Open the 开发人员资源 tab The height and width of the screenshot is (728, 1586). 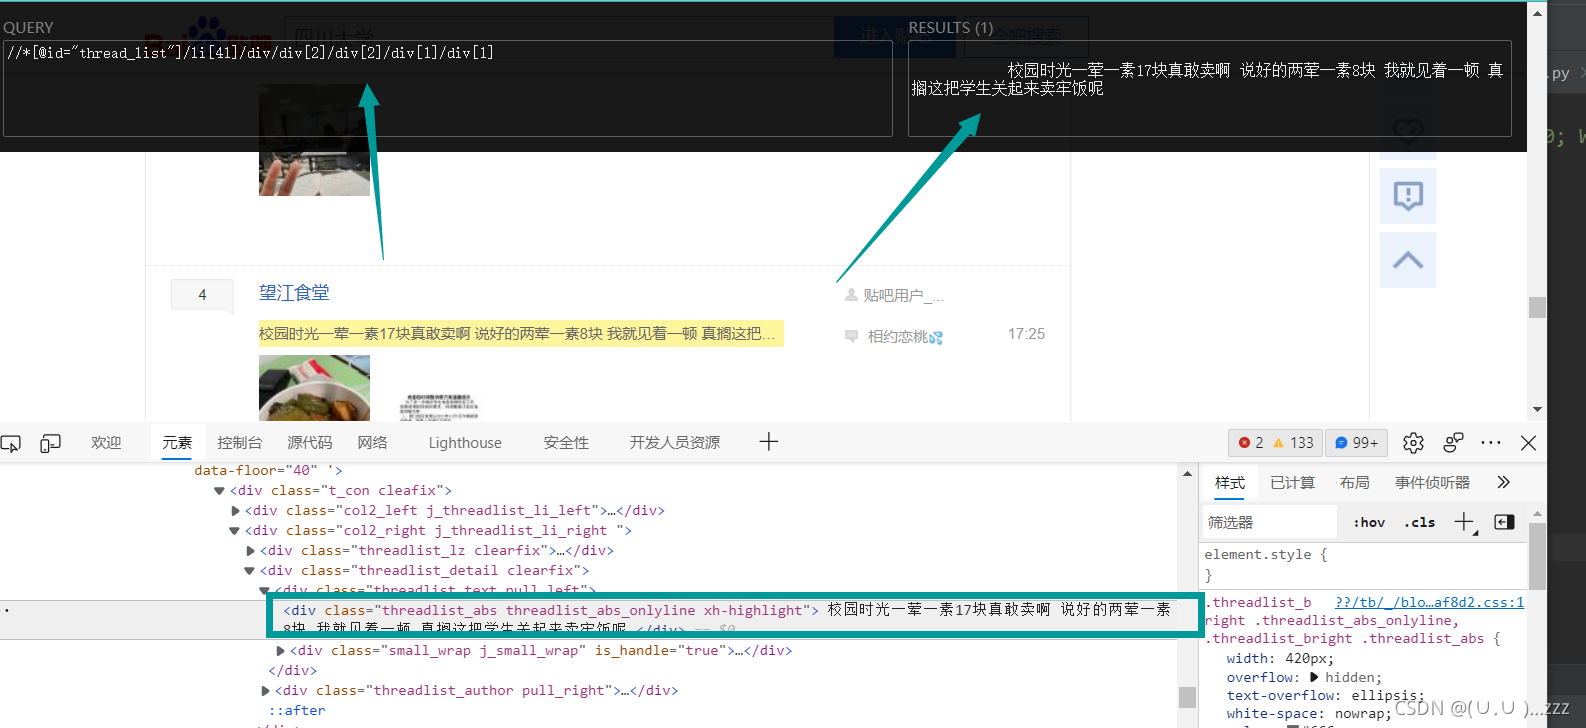(x=674, y=442)
